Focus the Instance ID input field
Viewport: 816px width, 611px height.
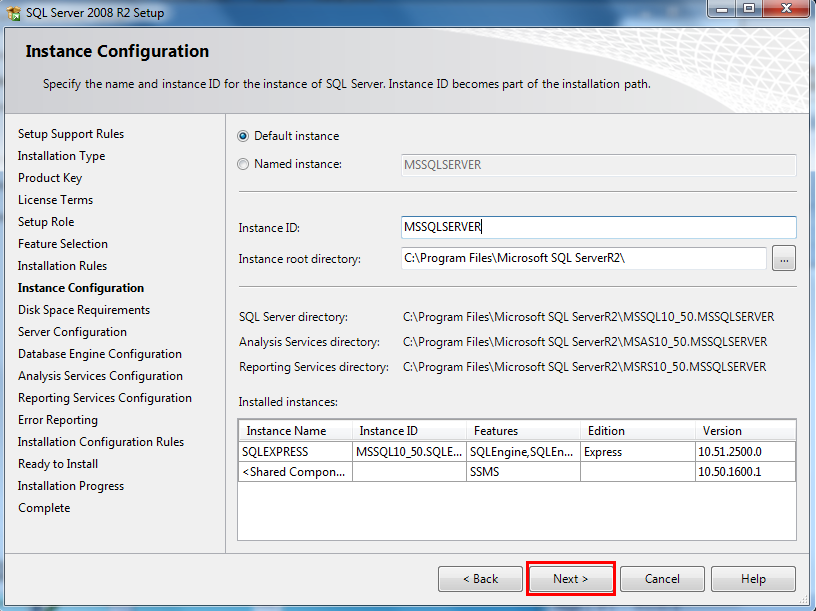tap(598, 227)
